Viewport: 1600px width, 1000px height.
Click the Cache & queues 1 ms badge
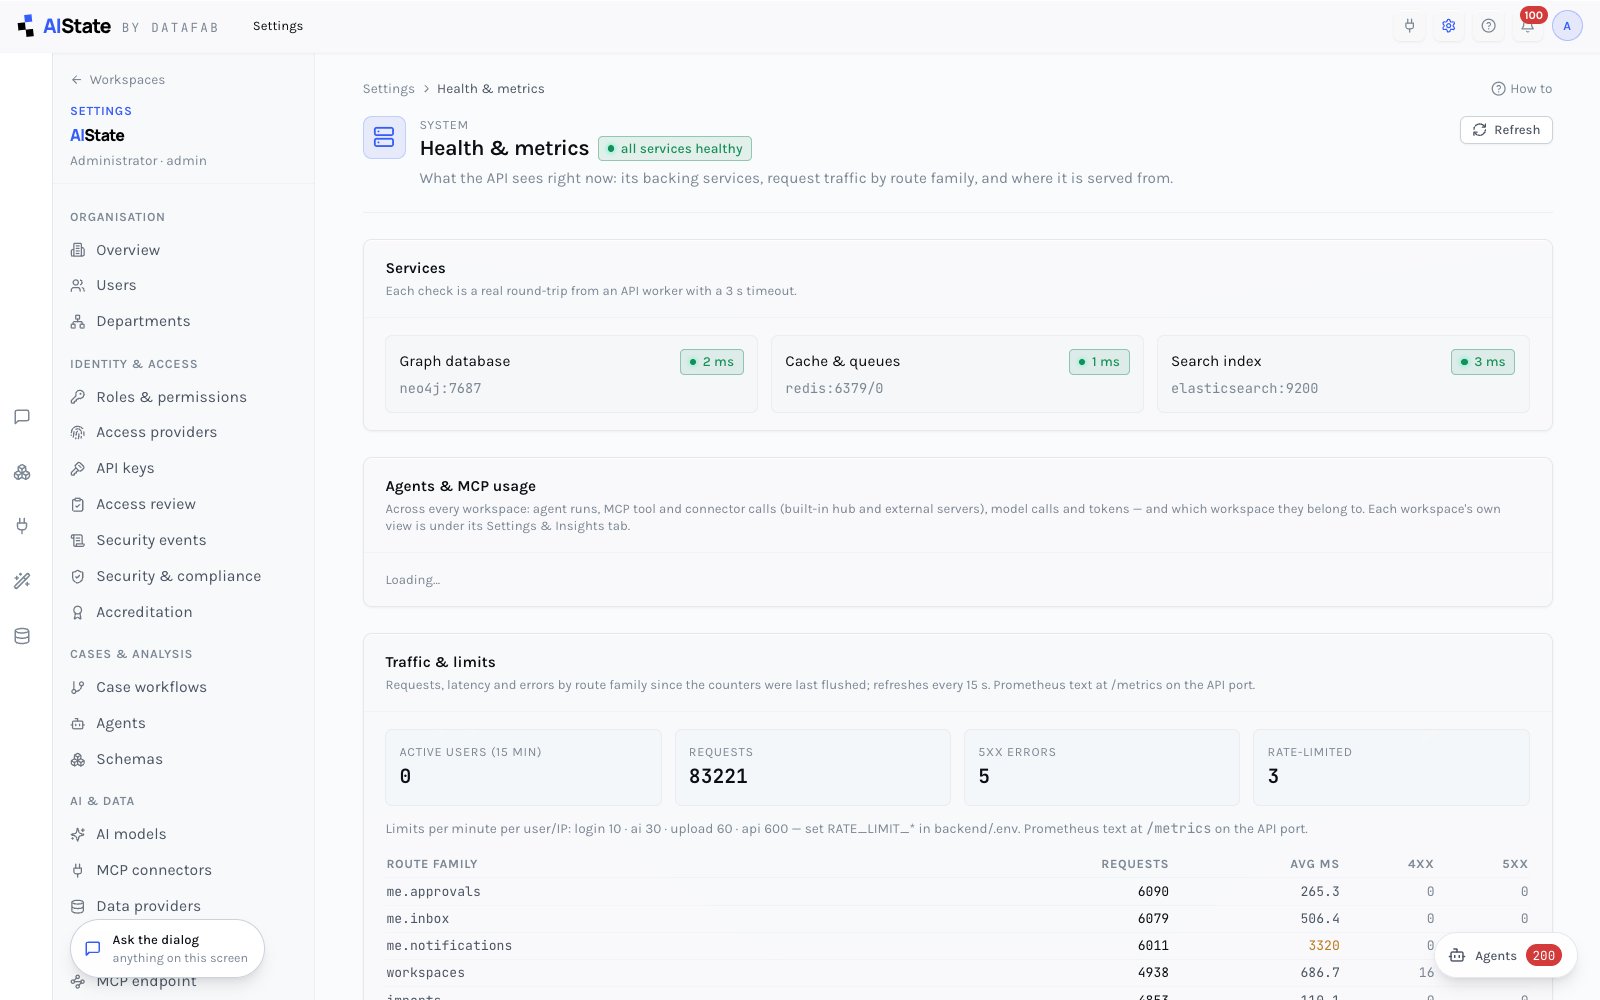pos(1099,362)
